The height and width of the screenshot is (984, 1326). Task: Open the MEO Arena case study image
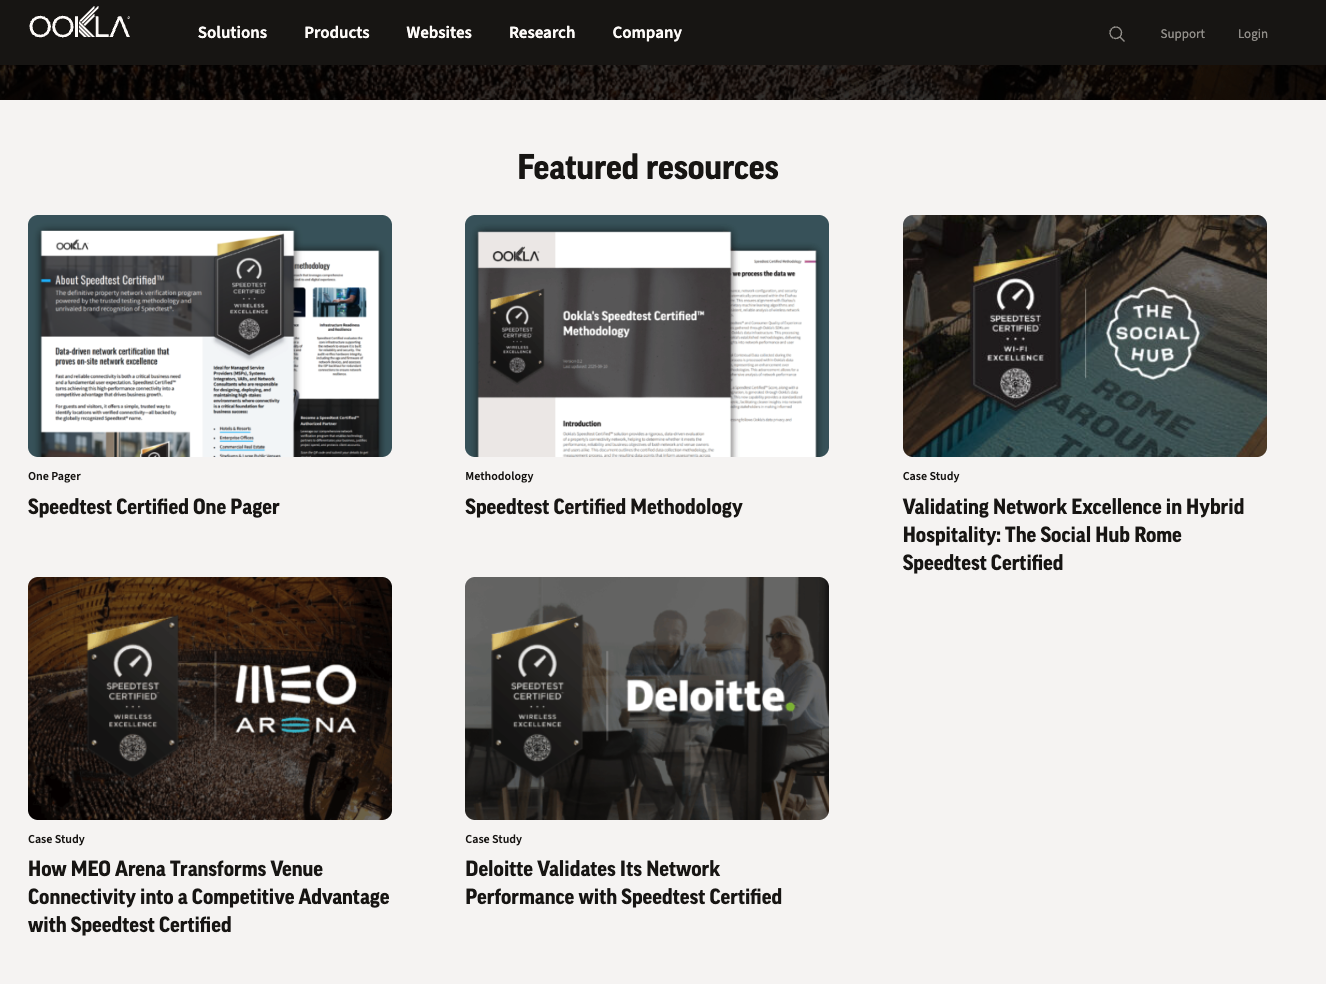[x=210, y=698]
